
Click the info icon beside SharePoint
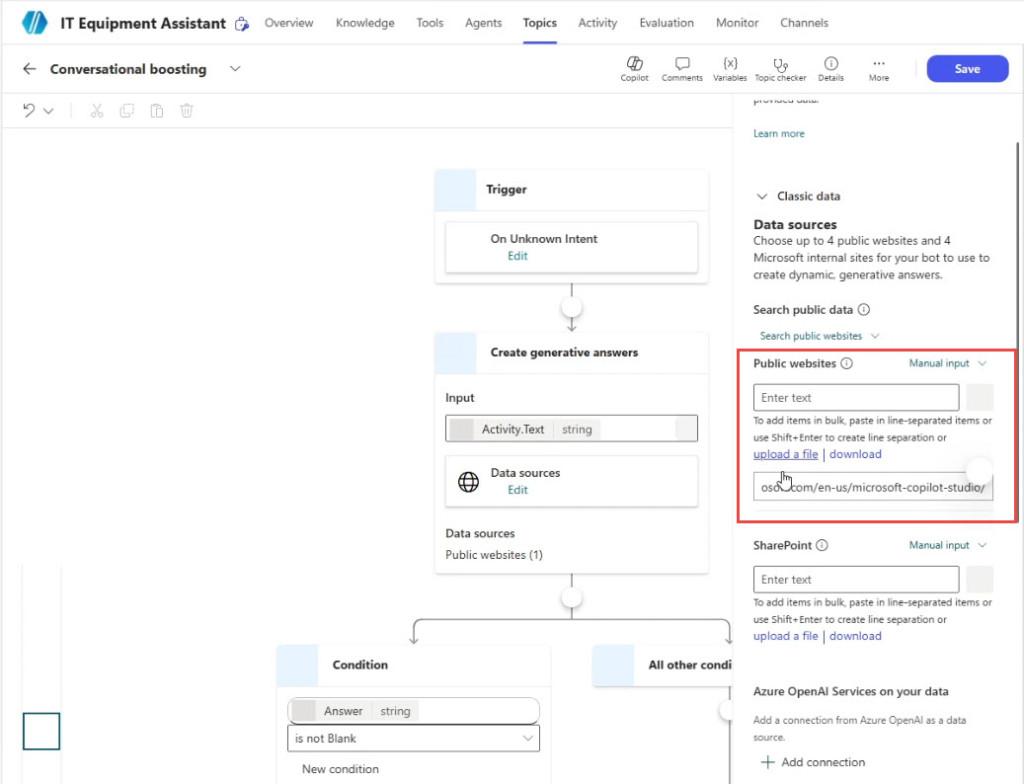[822, 545]
